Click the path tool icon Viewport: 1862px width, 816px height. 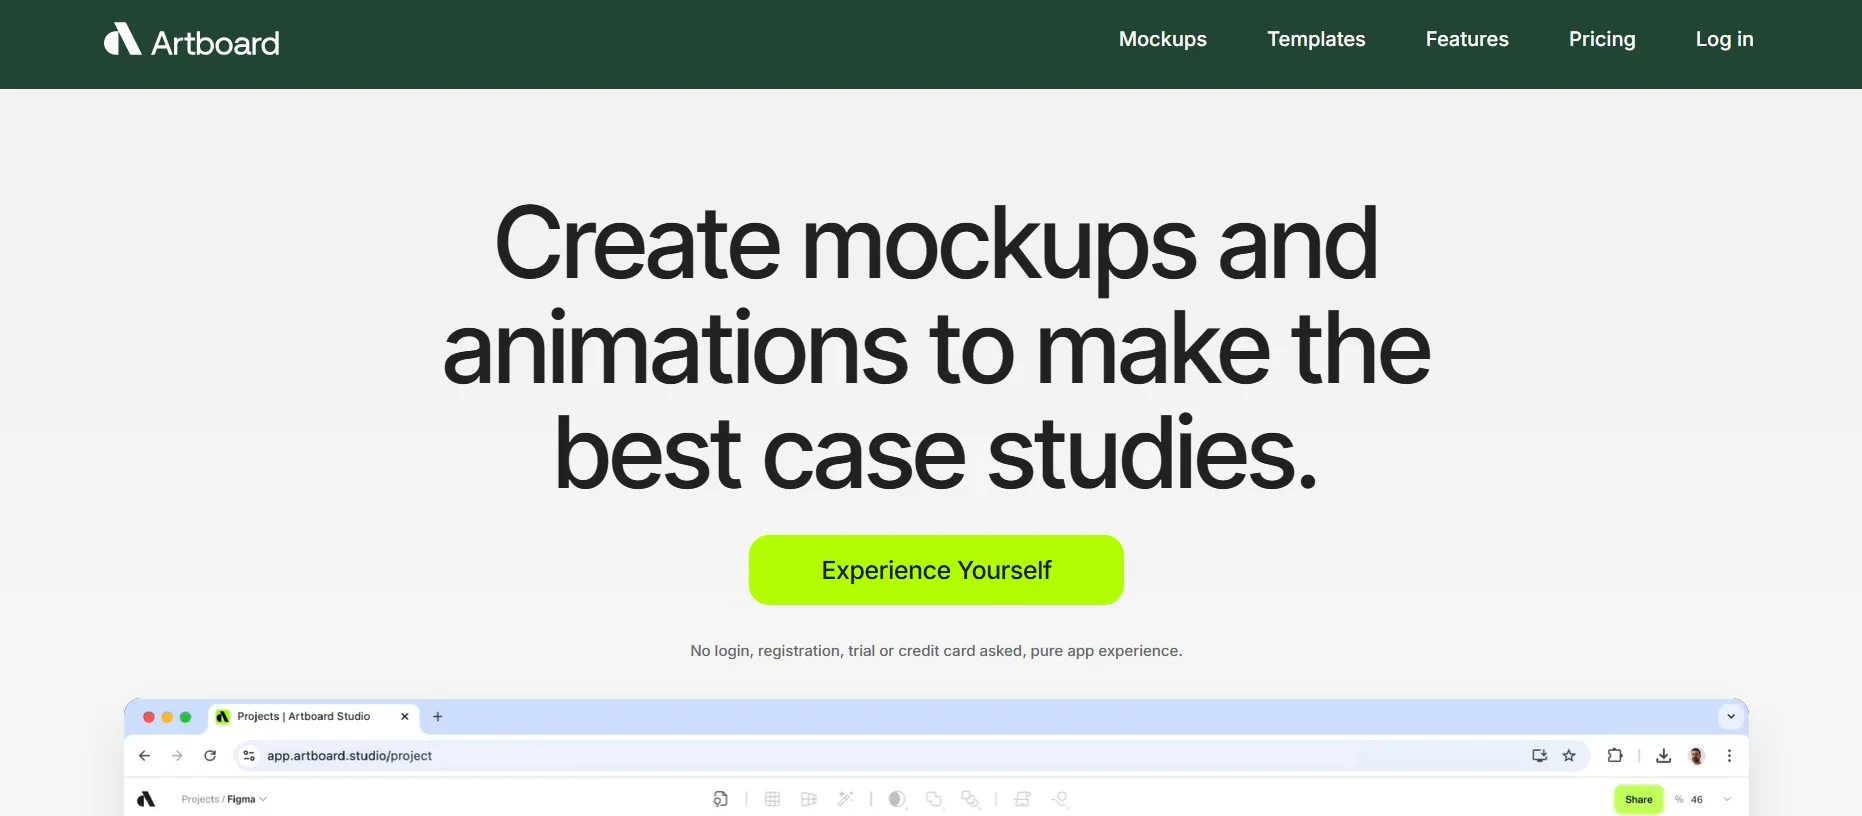[x=1060, y=799]
